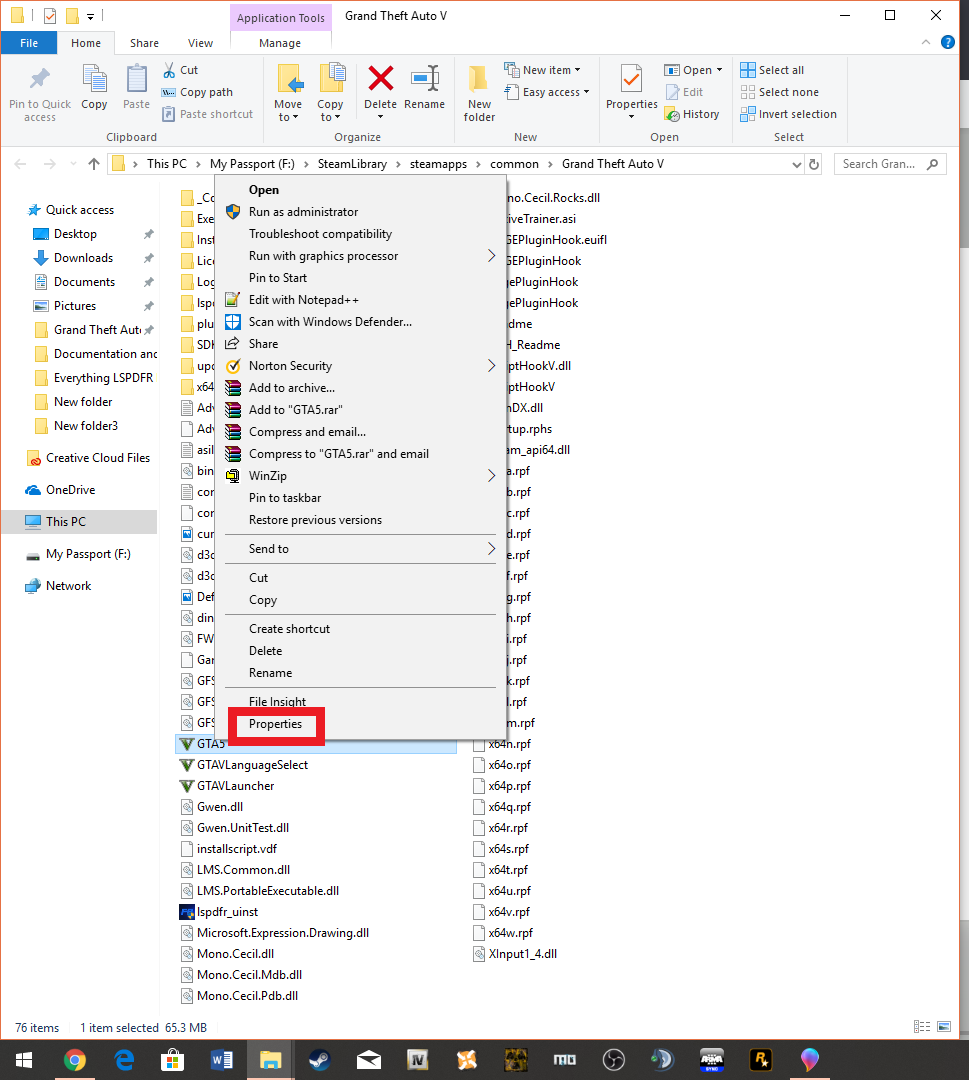Screen dimensions: 969x1080
Task: Select Restore previous versions menu item
Action: pyautogui.click(x=362, y=520)
